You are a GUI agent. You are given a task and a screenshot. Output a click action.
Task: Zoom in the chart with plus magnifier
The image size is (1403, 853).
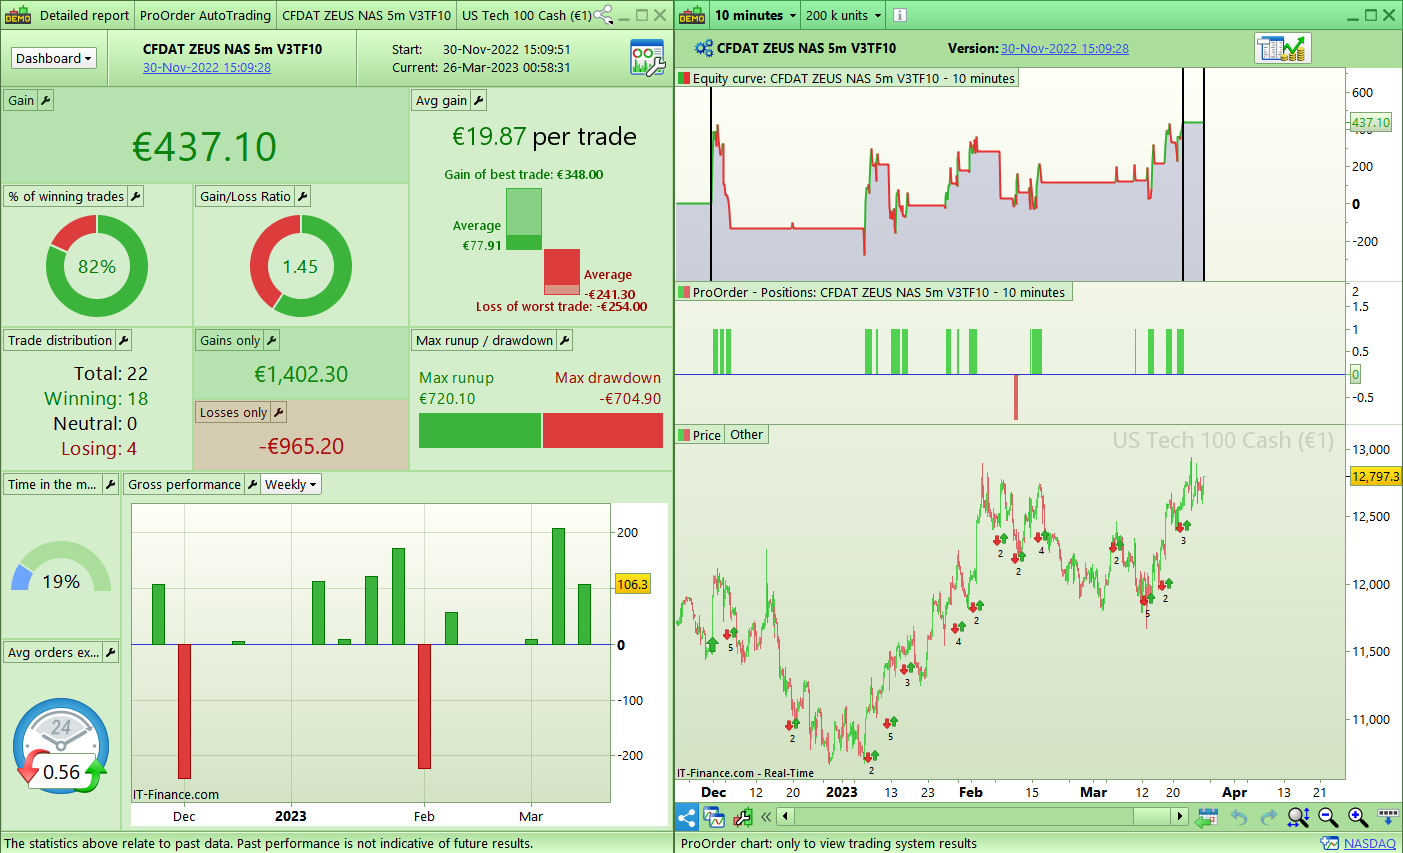pos(1358,817)
